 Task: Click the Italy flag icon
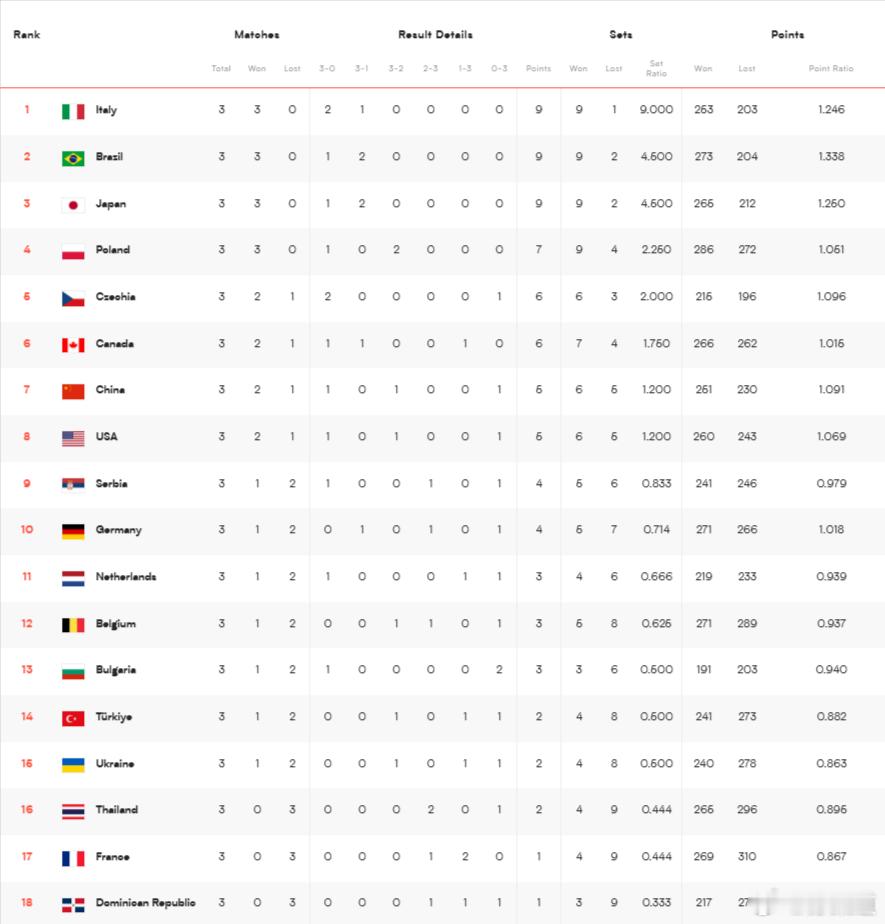73,111
